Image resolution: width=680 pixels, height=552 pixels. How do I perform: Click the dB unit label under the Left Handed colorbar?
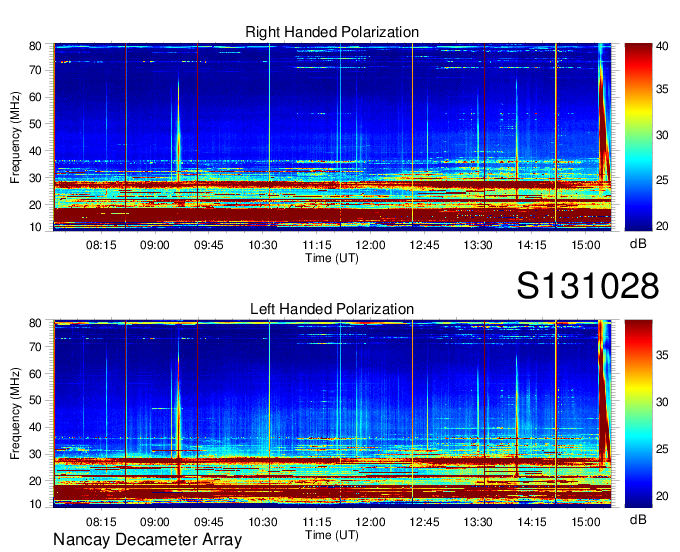(638, 519)
